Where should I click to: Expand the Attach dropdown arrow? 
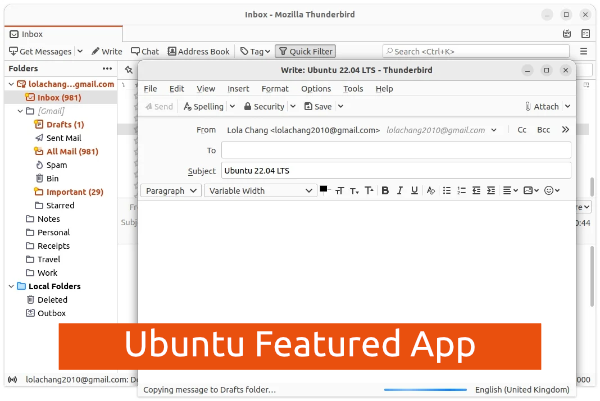click(567, 107)
